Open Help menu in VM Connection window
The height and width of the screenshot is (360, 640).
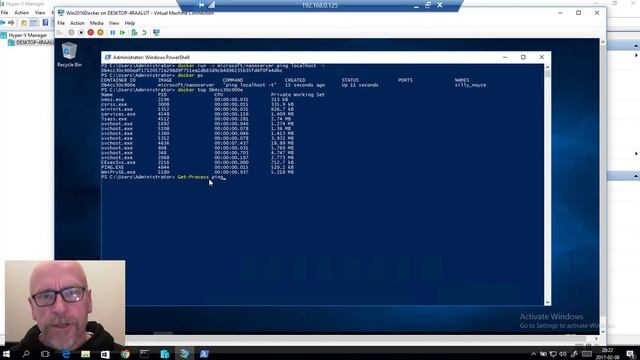click(x=130, y=23)
